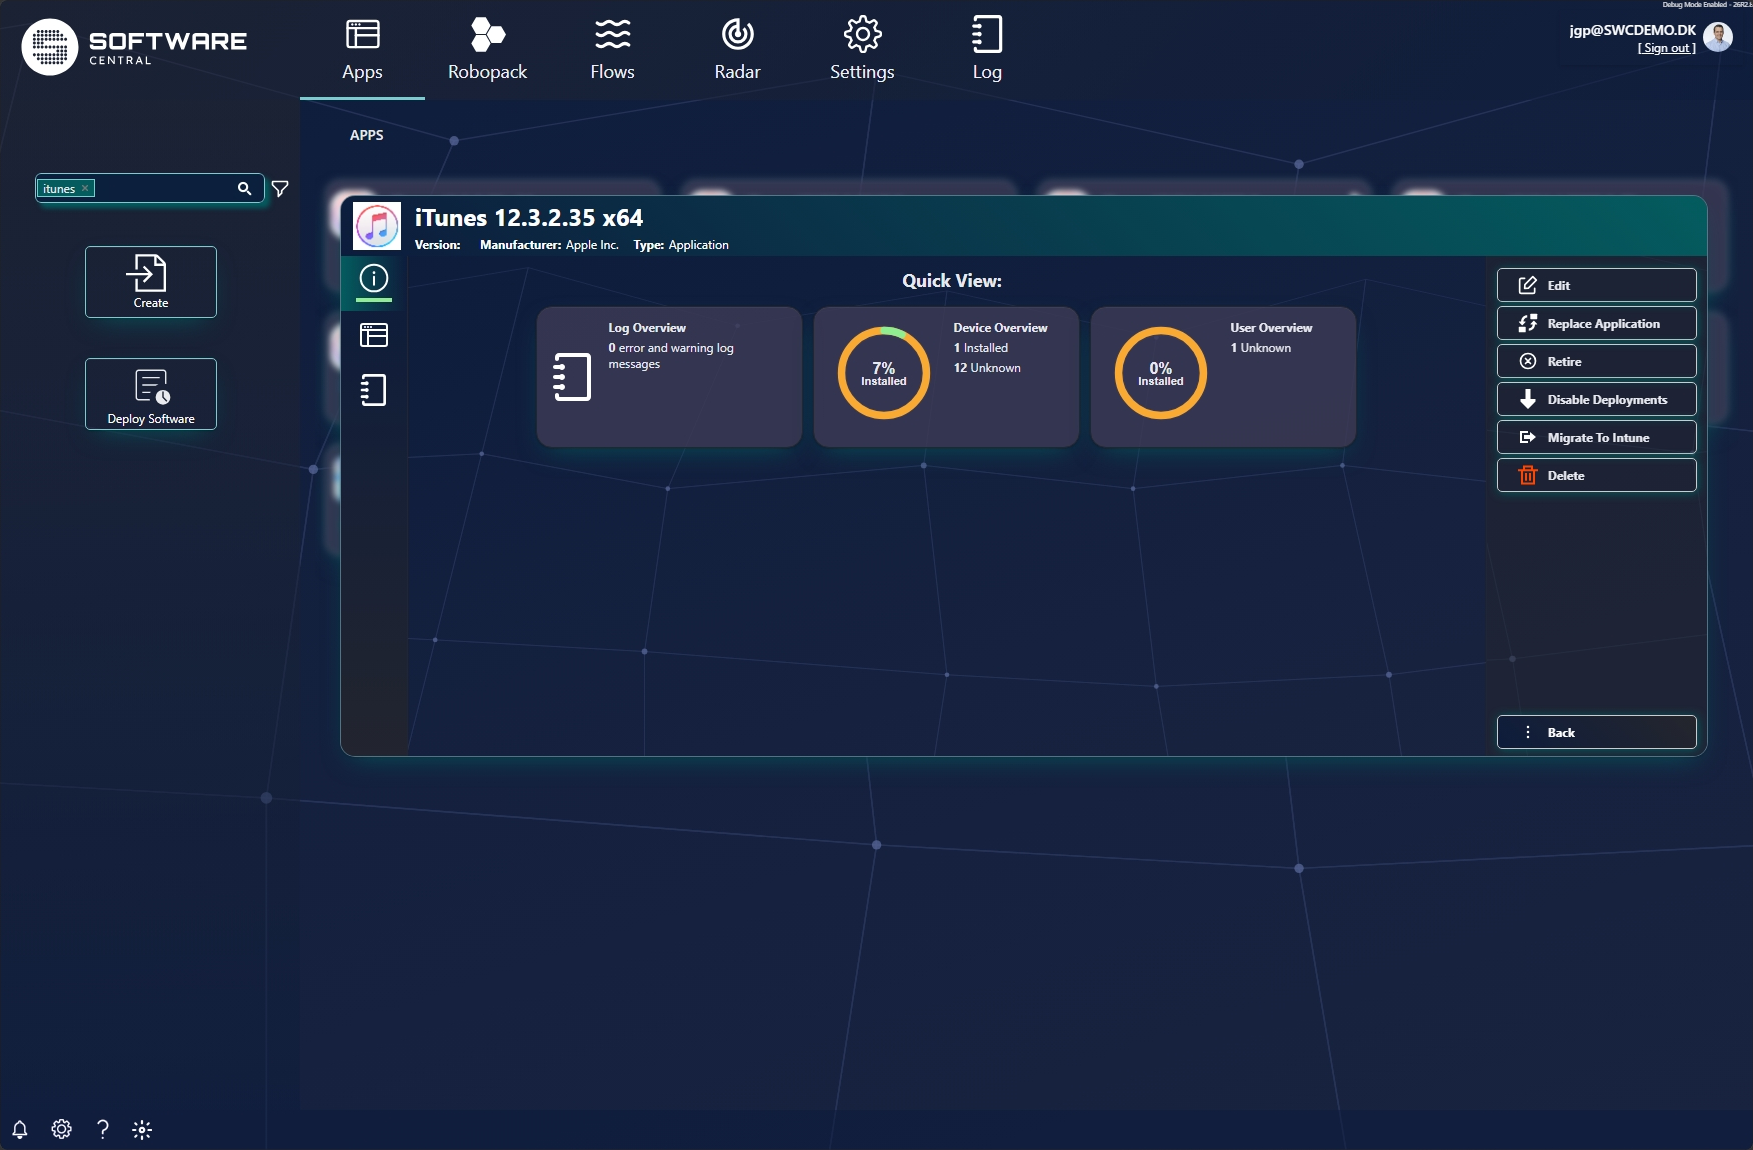The height and width of the screenshot is (1150, 1753).
Task: Open the Log section
Action: point(987,50)
